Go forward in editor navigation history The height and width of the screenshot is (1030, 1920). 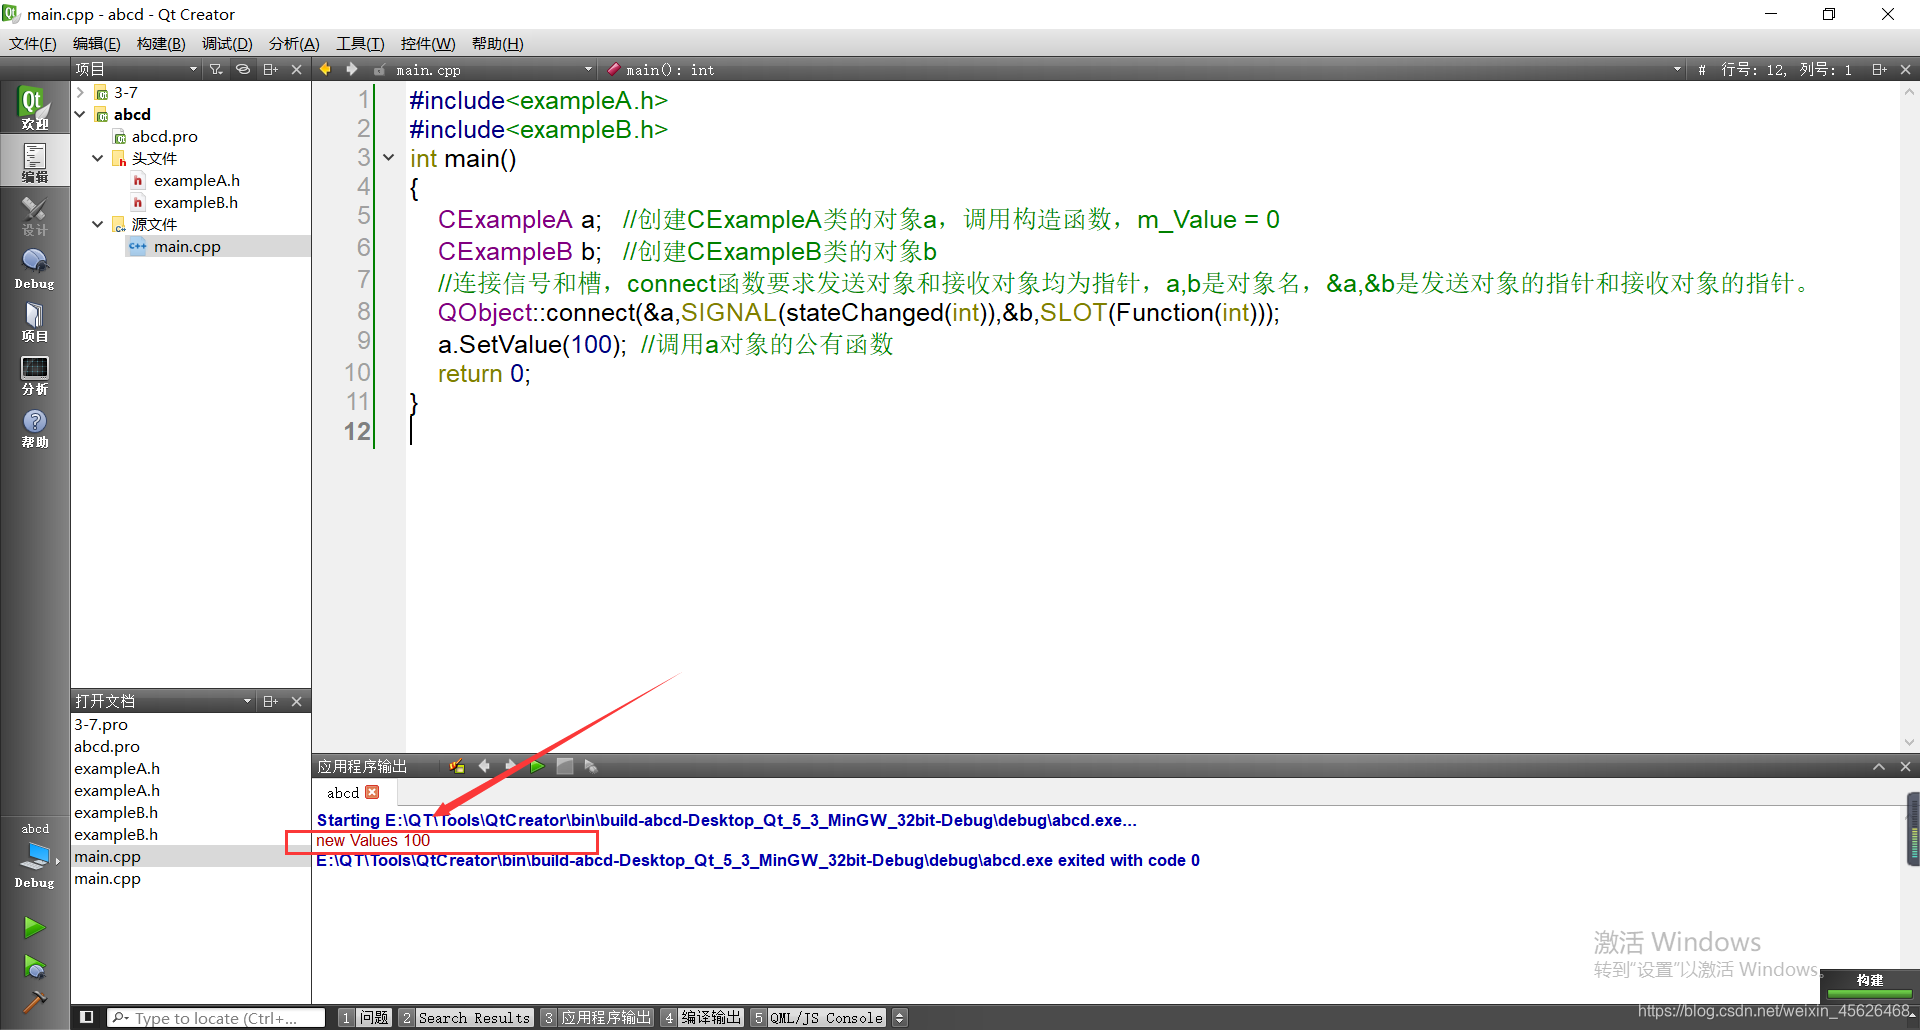pyautogui.click(x=351, y=69)
